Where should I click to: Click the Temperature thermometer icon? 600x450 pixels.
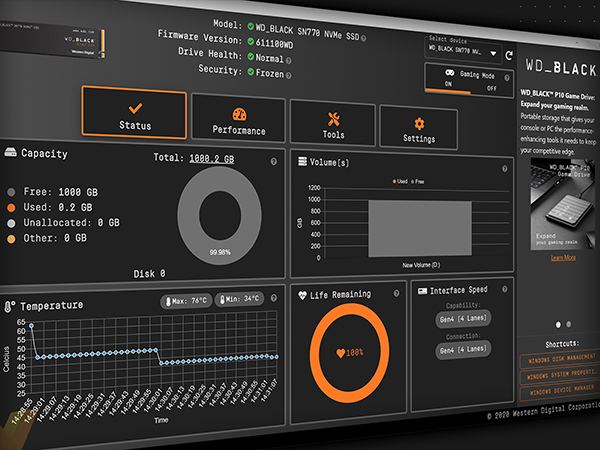9,307
